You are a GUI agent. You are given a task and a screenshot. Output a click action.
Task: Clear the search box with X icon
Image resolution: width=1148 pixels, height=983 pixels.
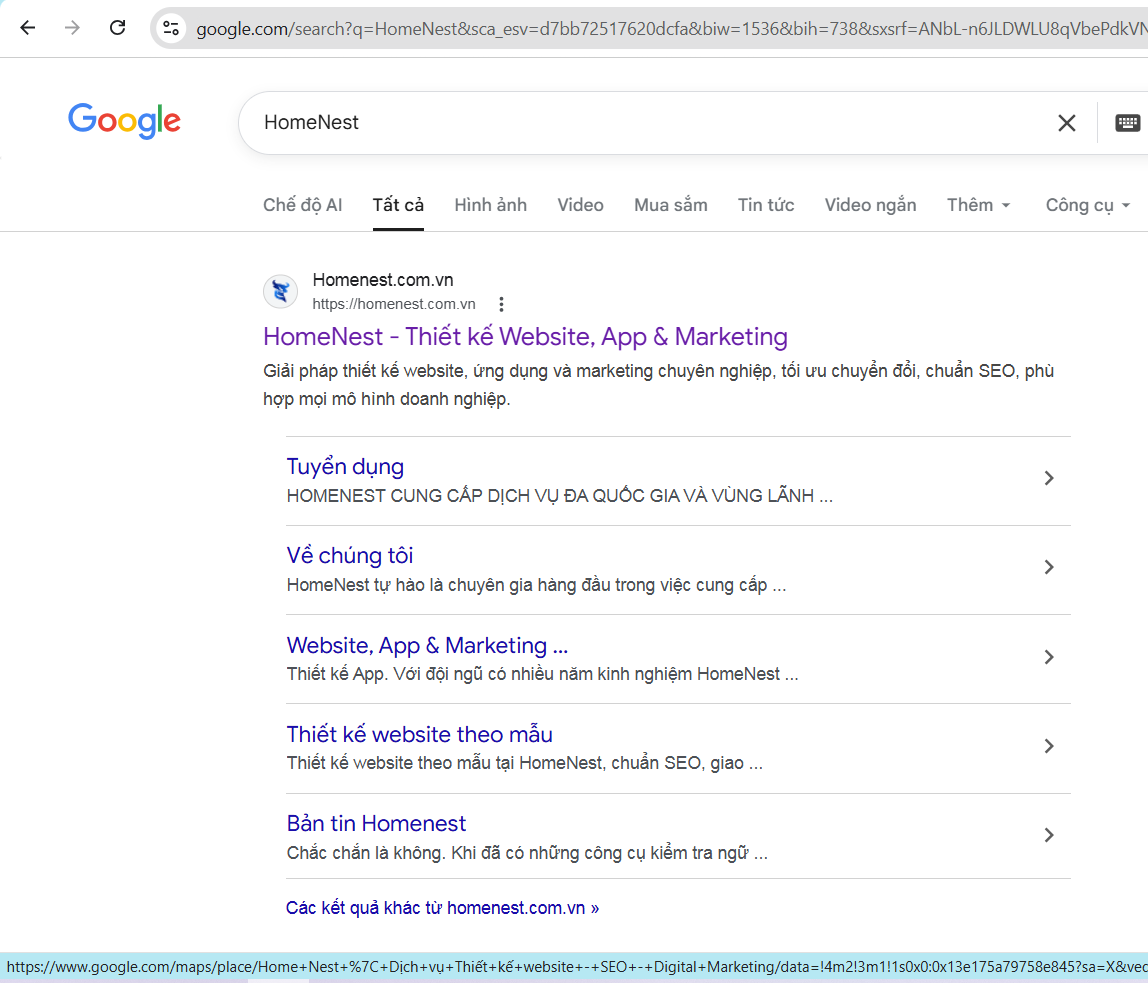(1066, 123)
